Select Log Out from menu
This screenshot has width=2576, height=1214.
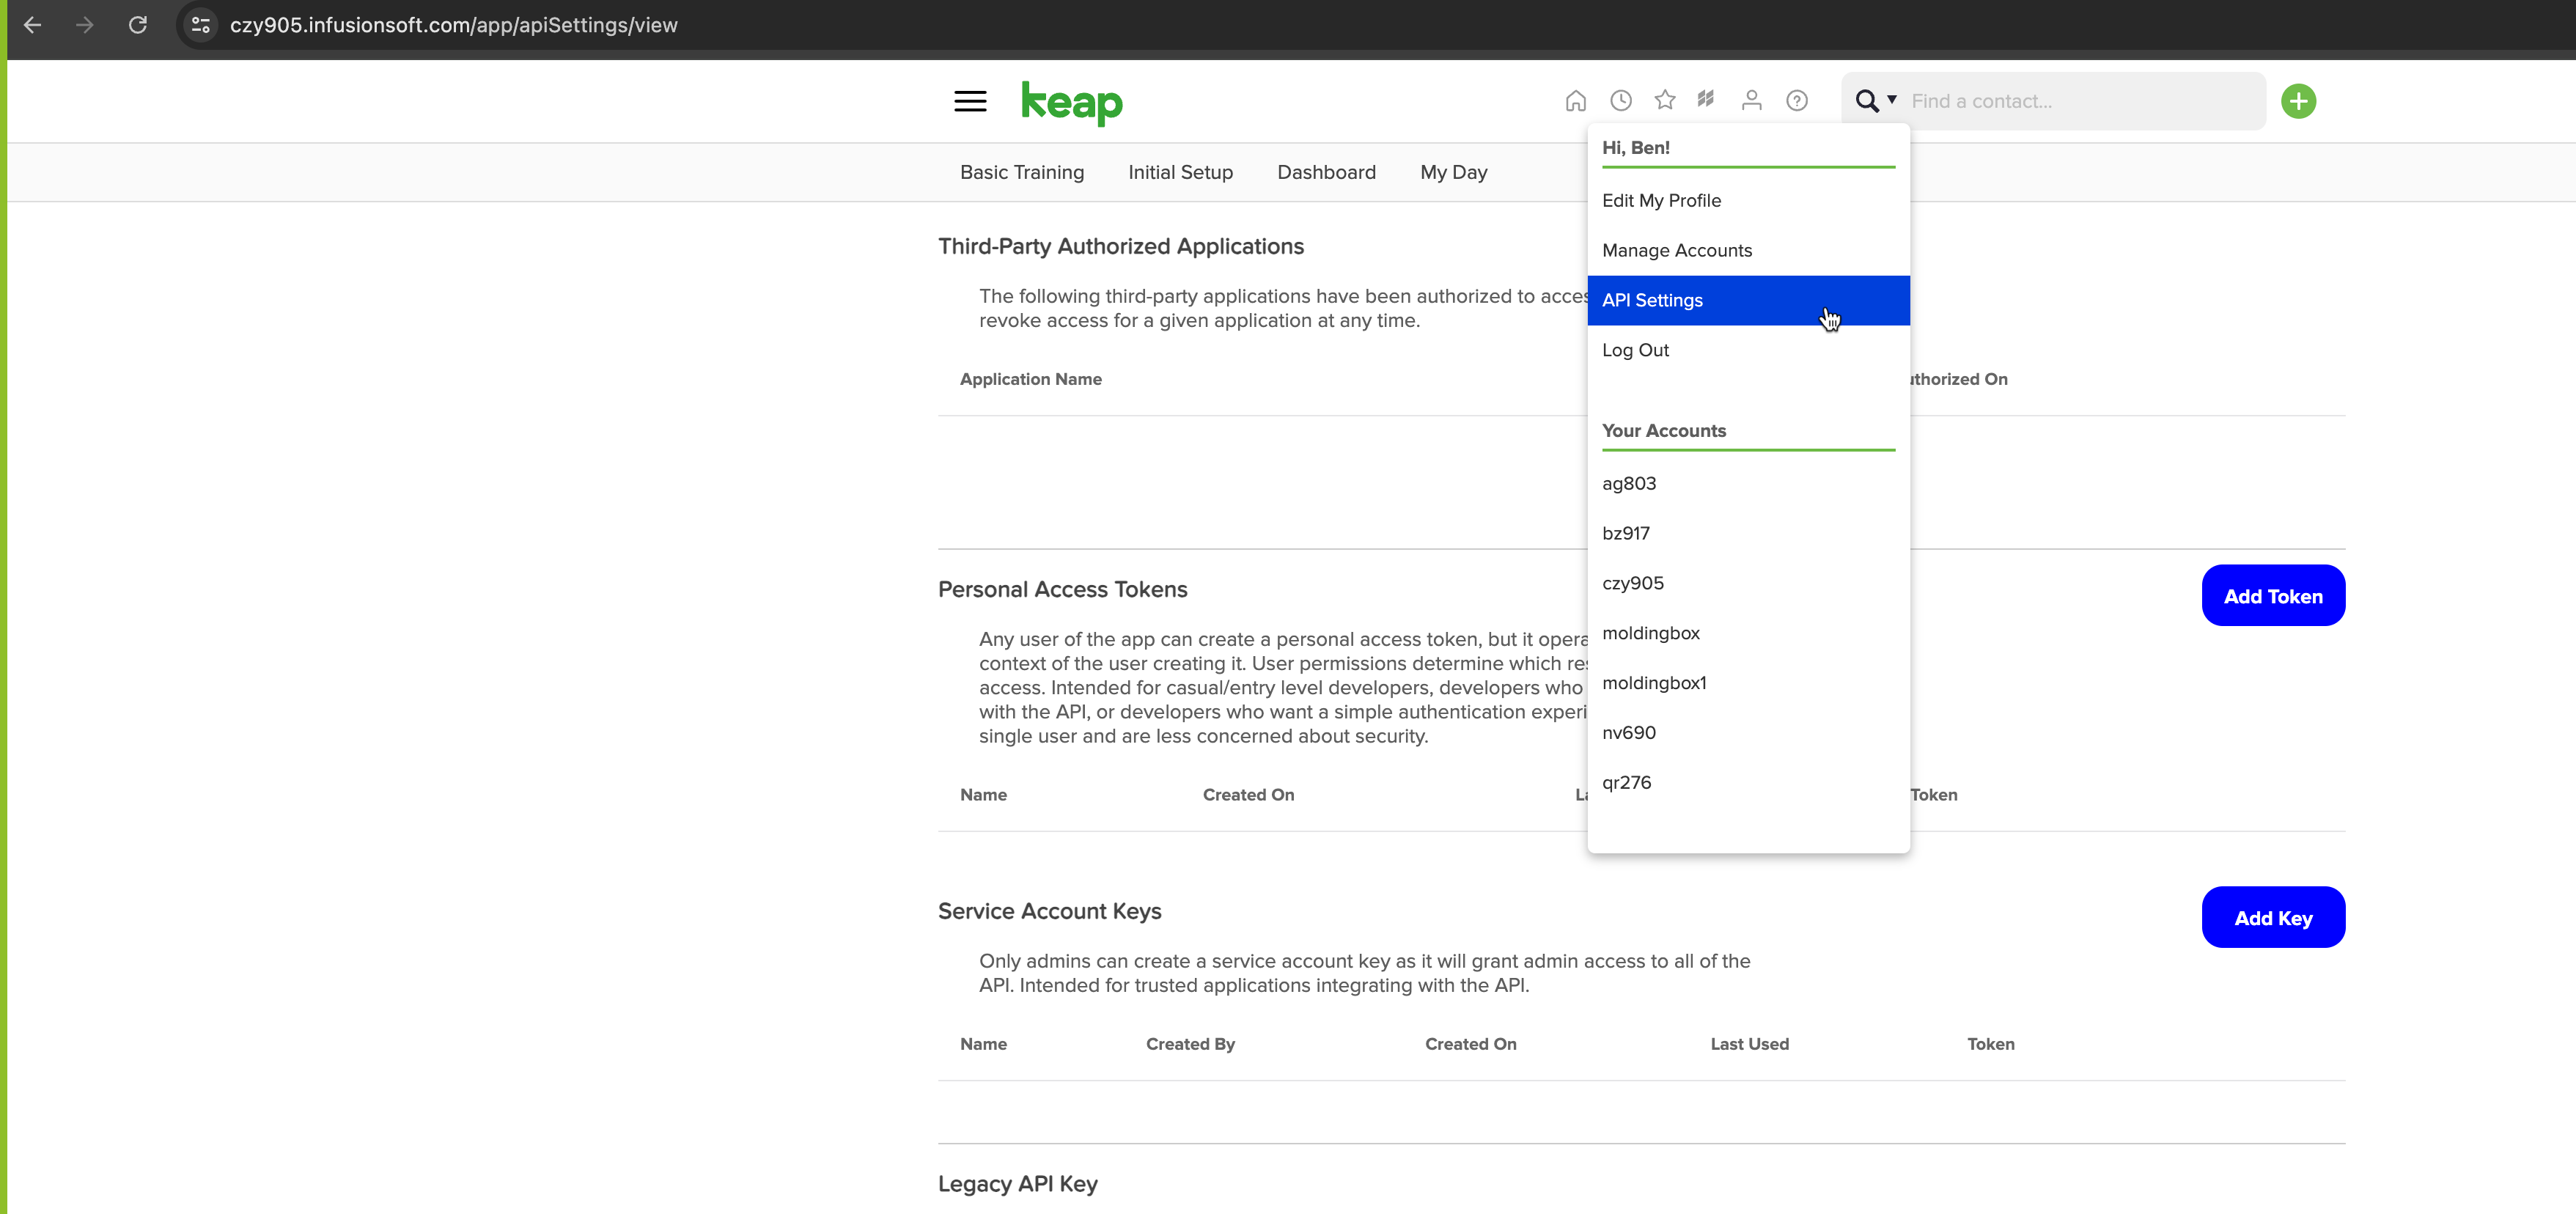click(x=1635, y=350)
